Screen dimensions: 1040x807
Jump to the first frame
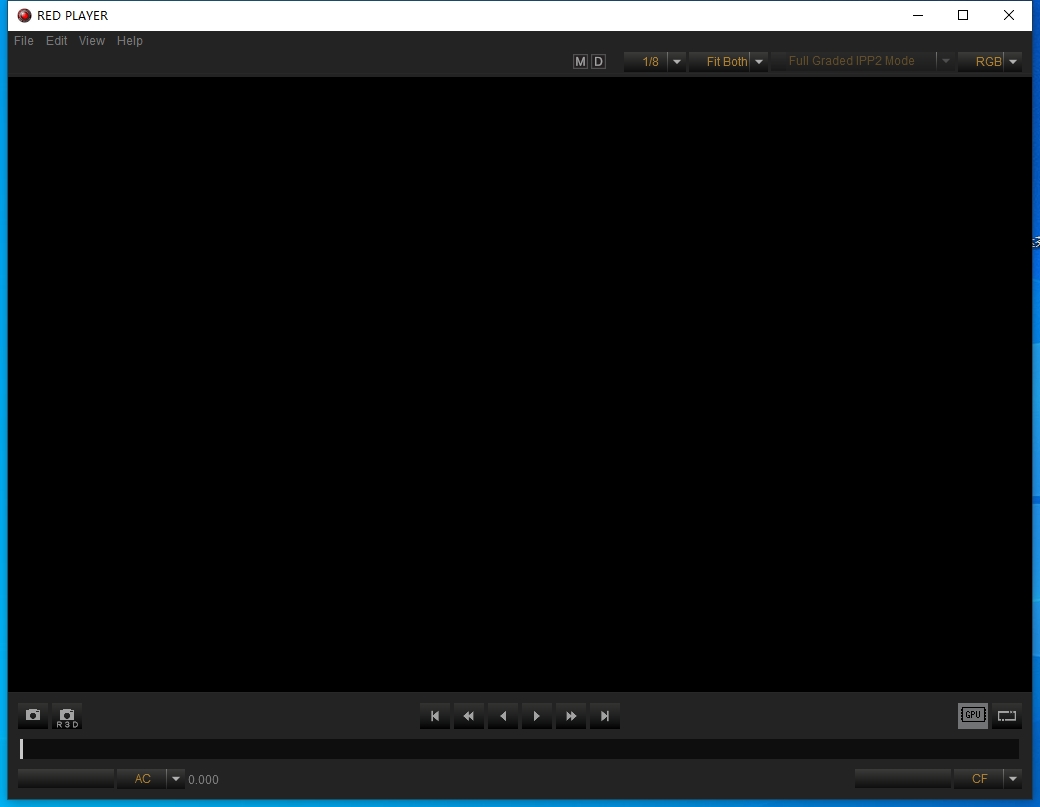[435, 716]
